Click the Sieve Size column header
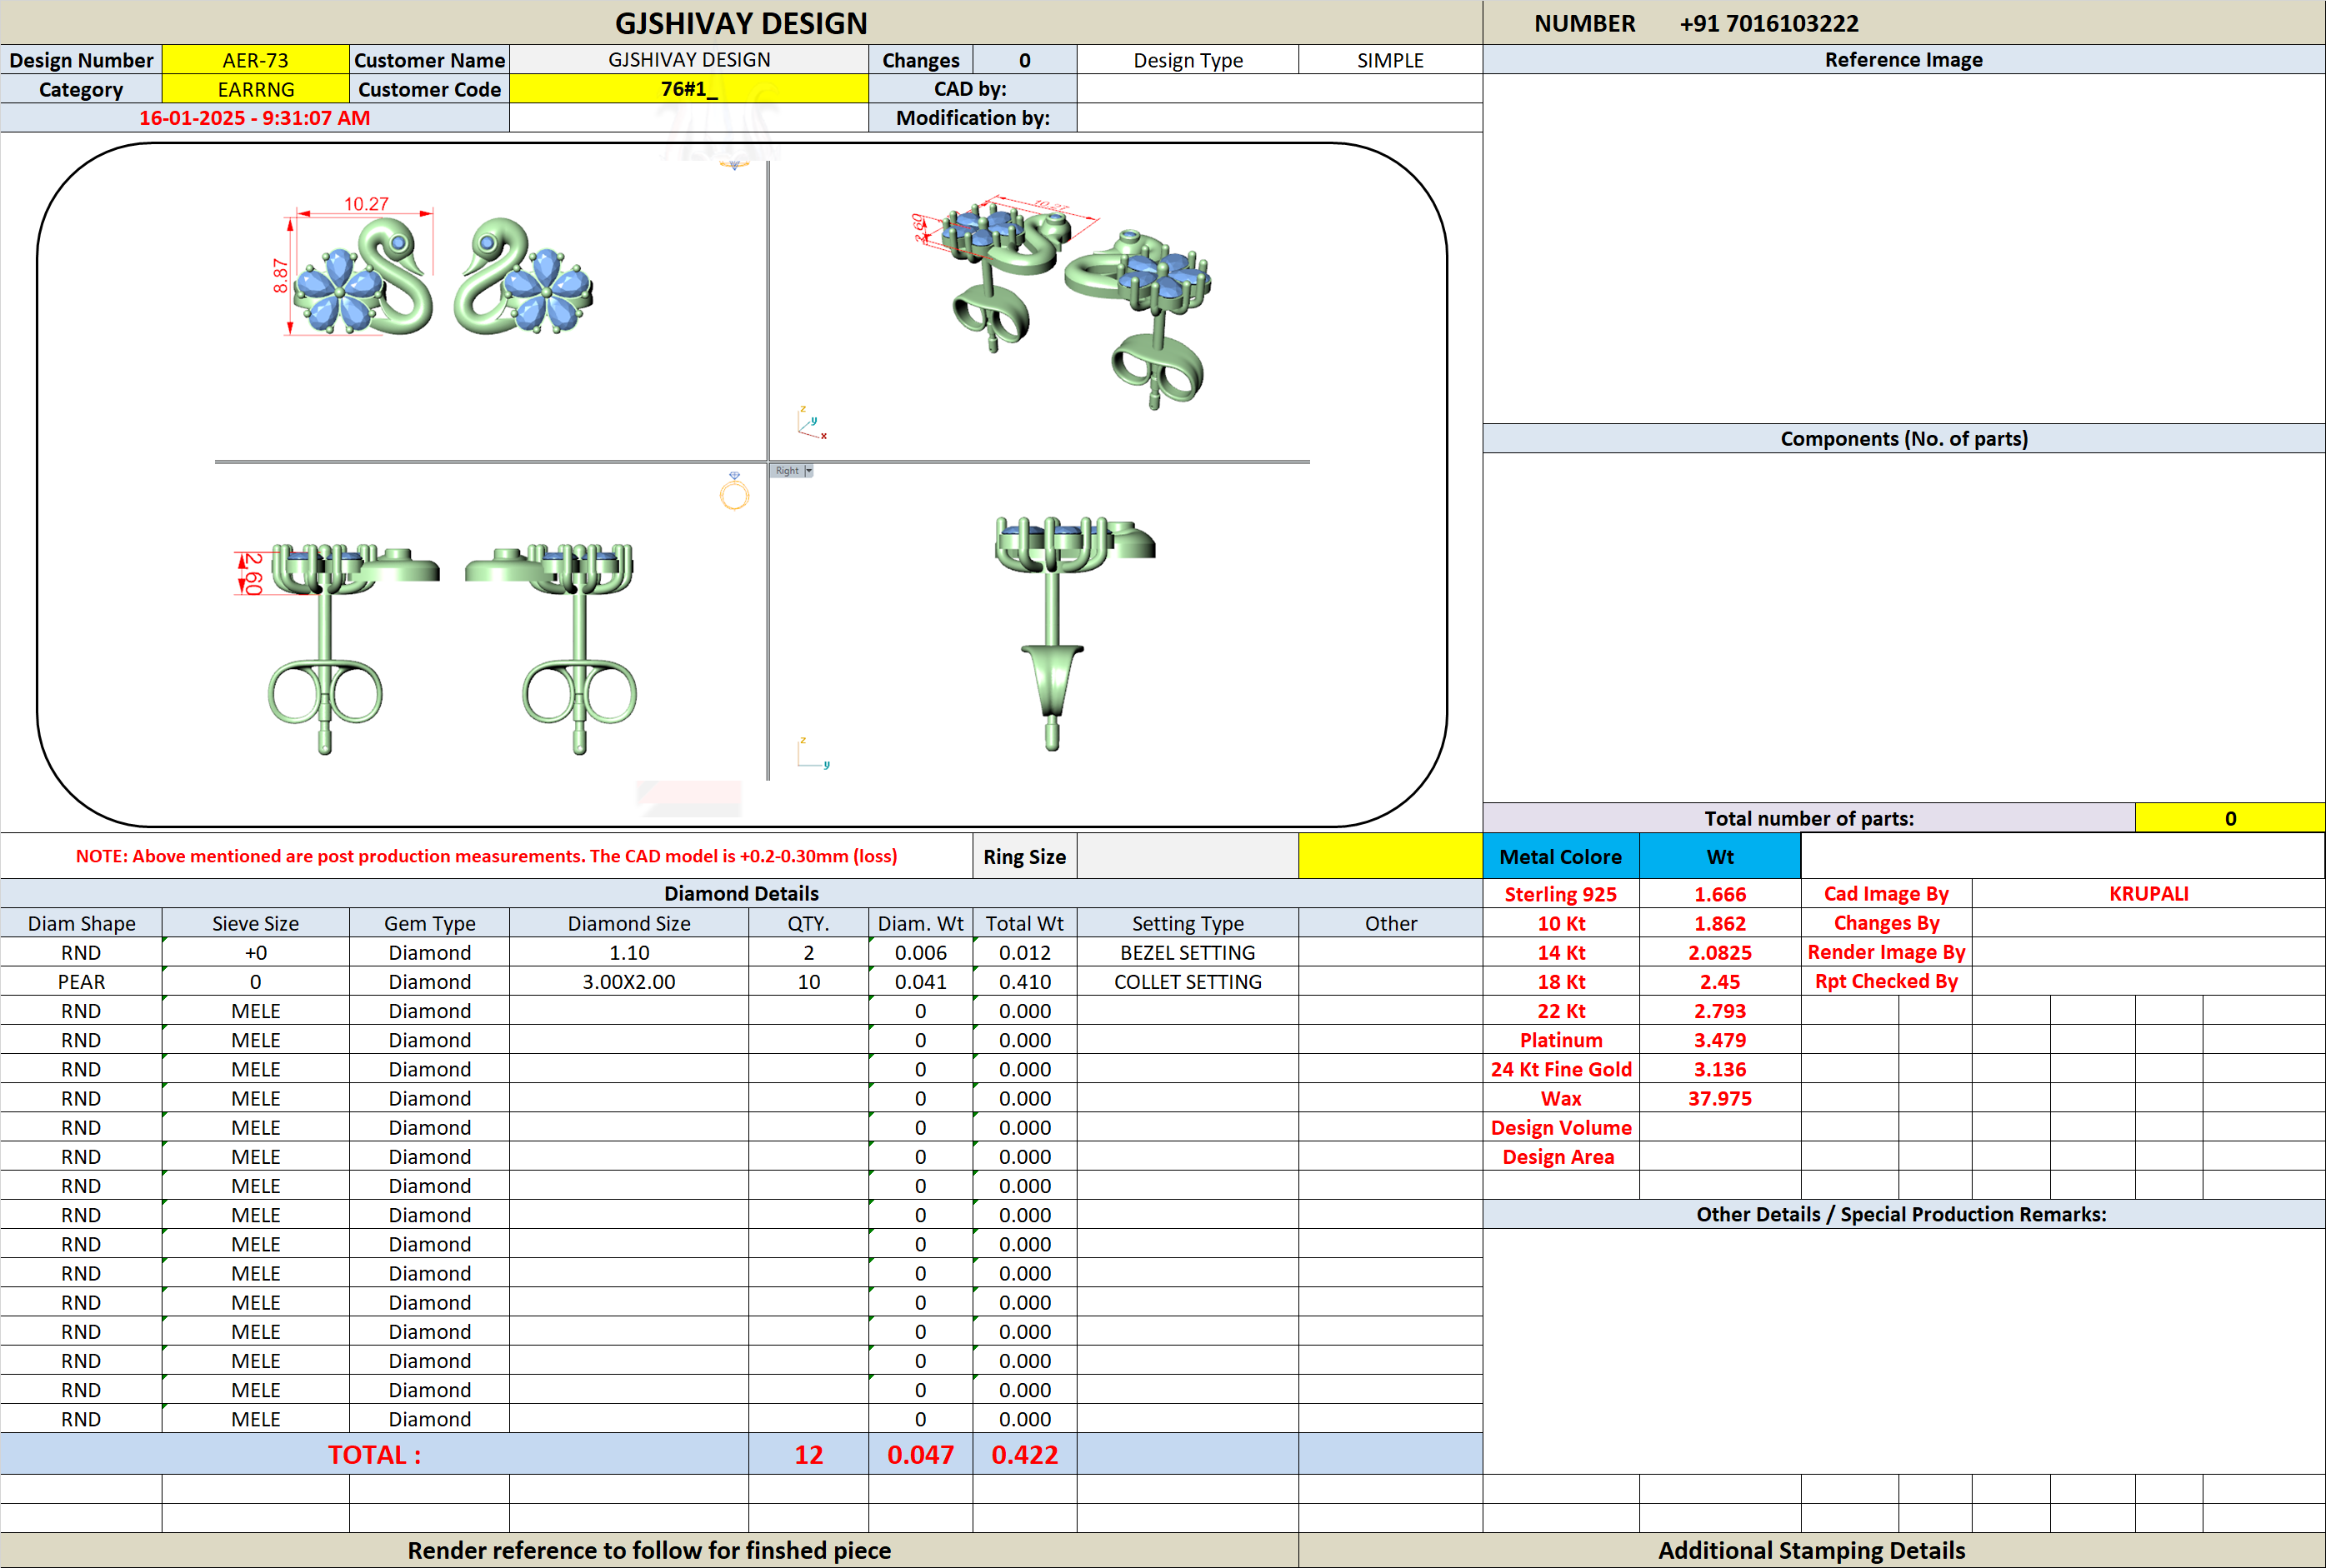 point(255,923)
